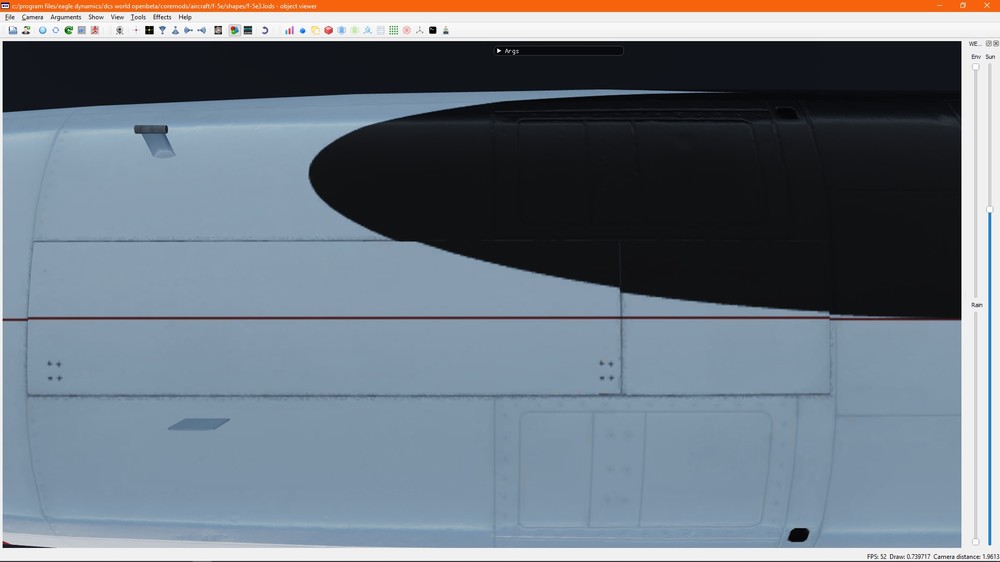The height and width of the screenshot is (562, 1000).
Task: Open the File menu
Action: 10,17
